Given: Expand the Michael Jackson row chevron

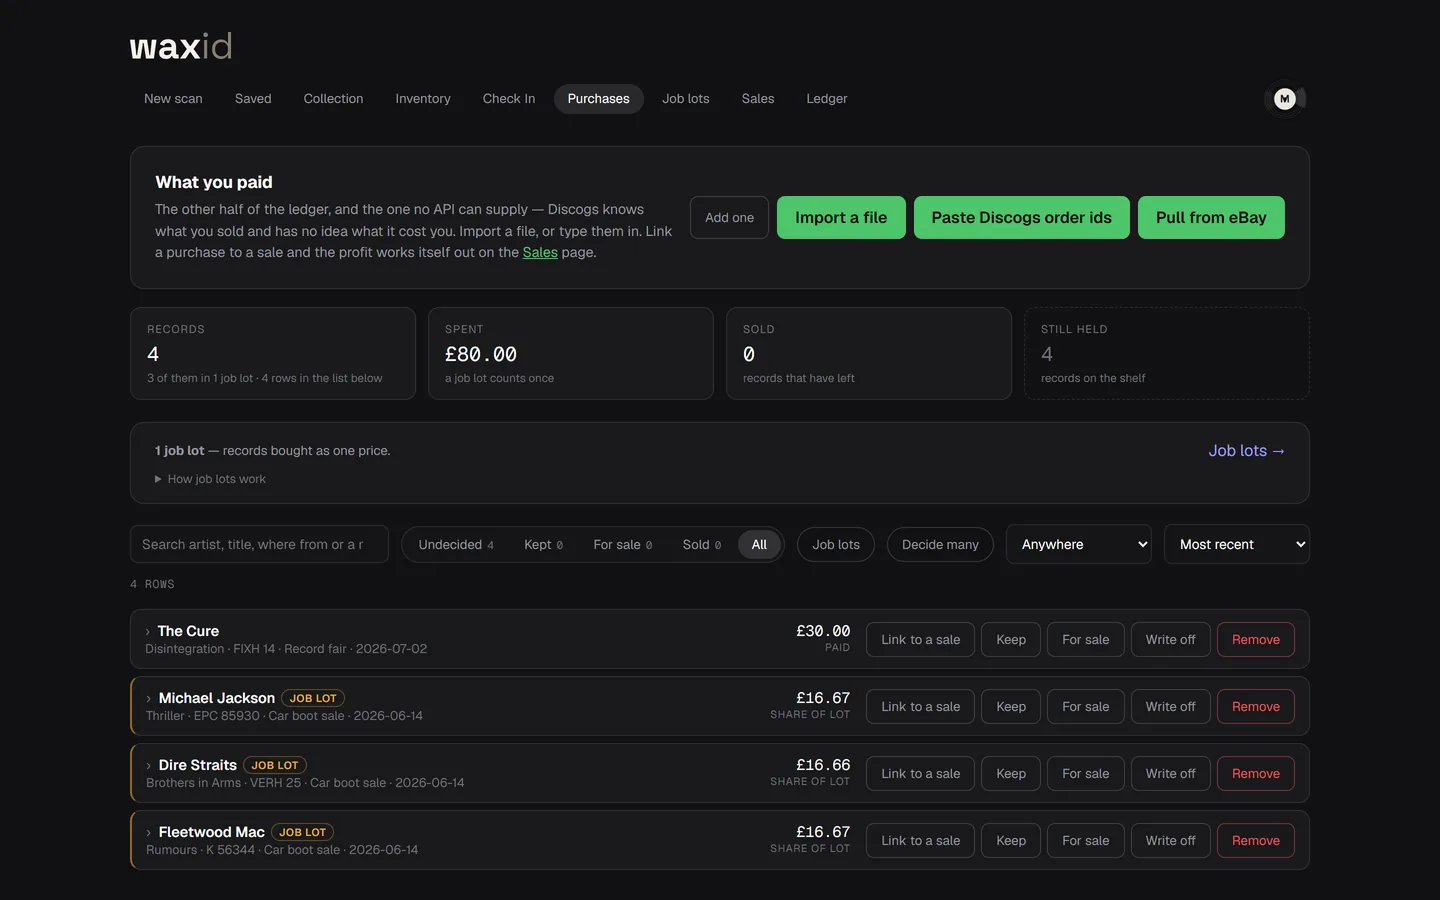Looking at the screenshot, I should [x=149, y=699].
